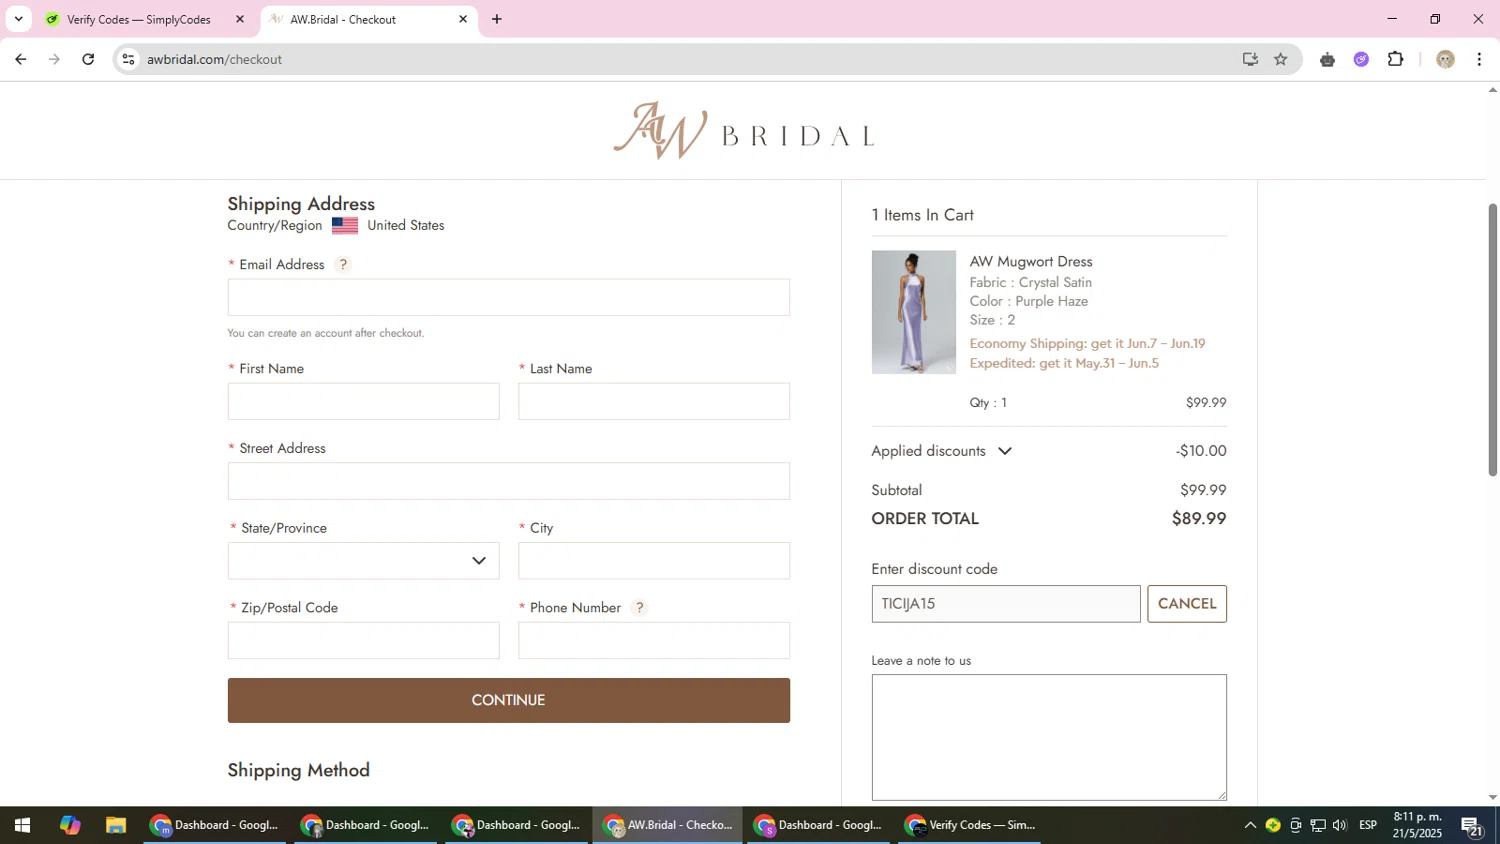1500x844 pixels.
Task: Close the AW.Bridal Checkout tab
Action: [x=463, y=19]
